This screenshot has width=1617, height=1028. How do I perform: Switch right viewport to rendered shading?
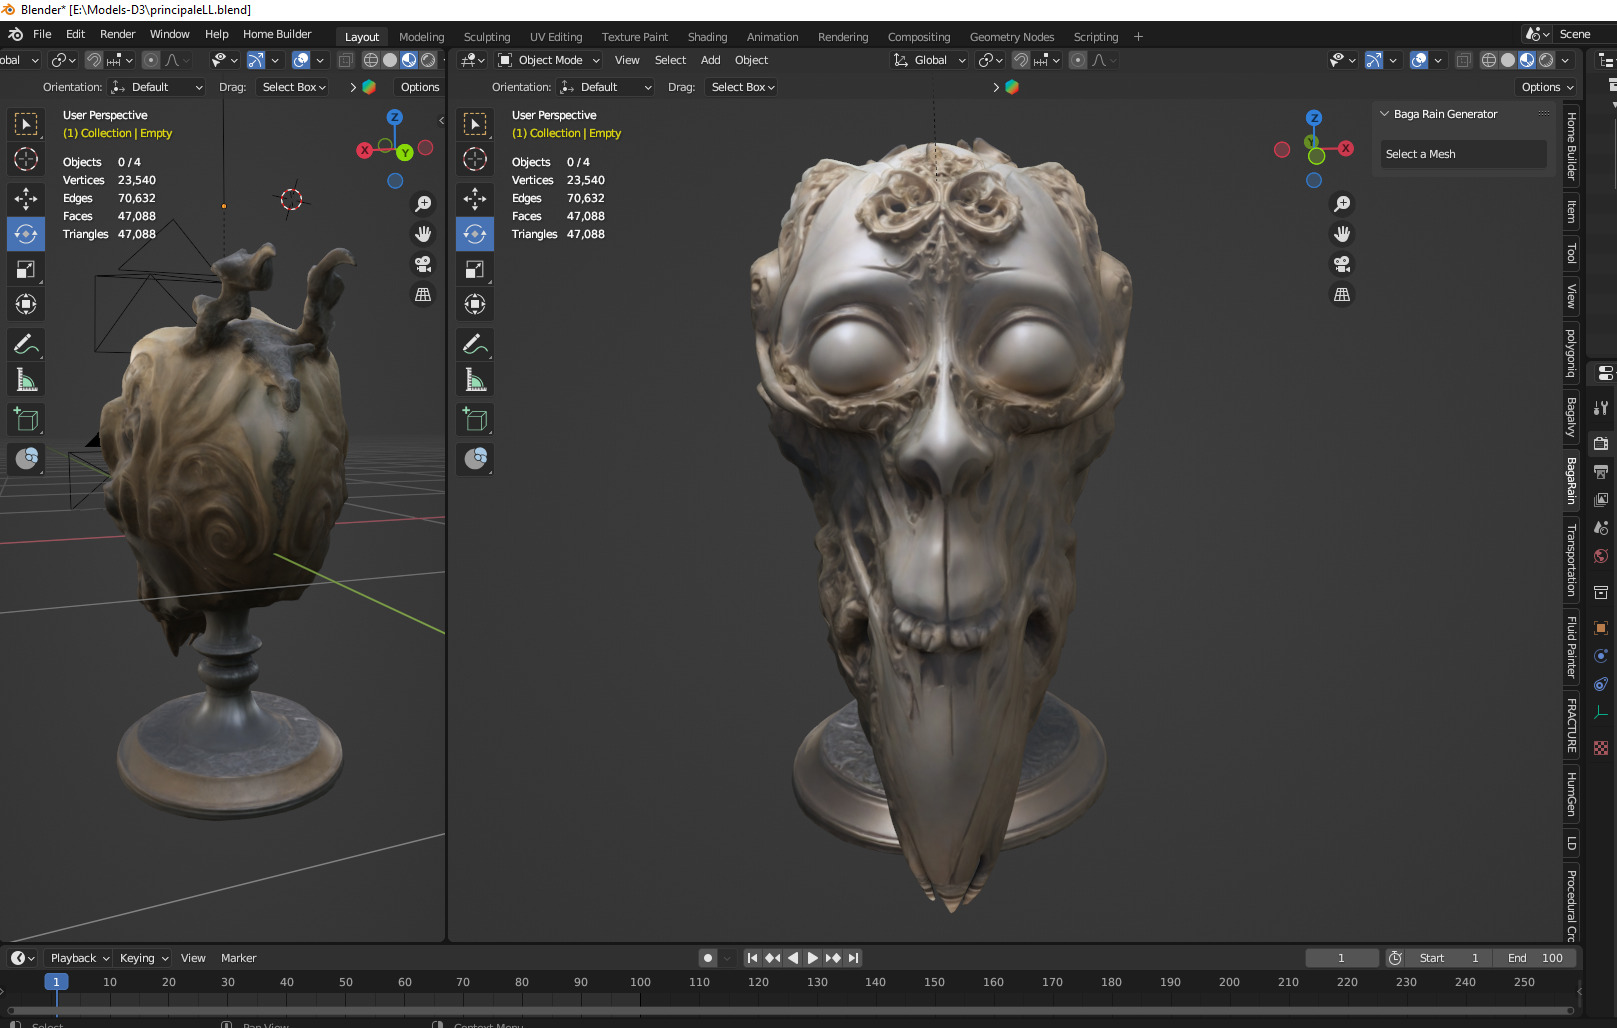point(1546,60)
